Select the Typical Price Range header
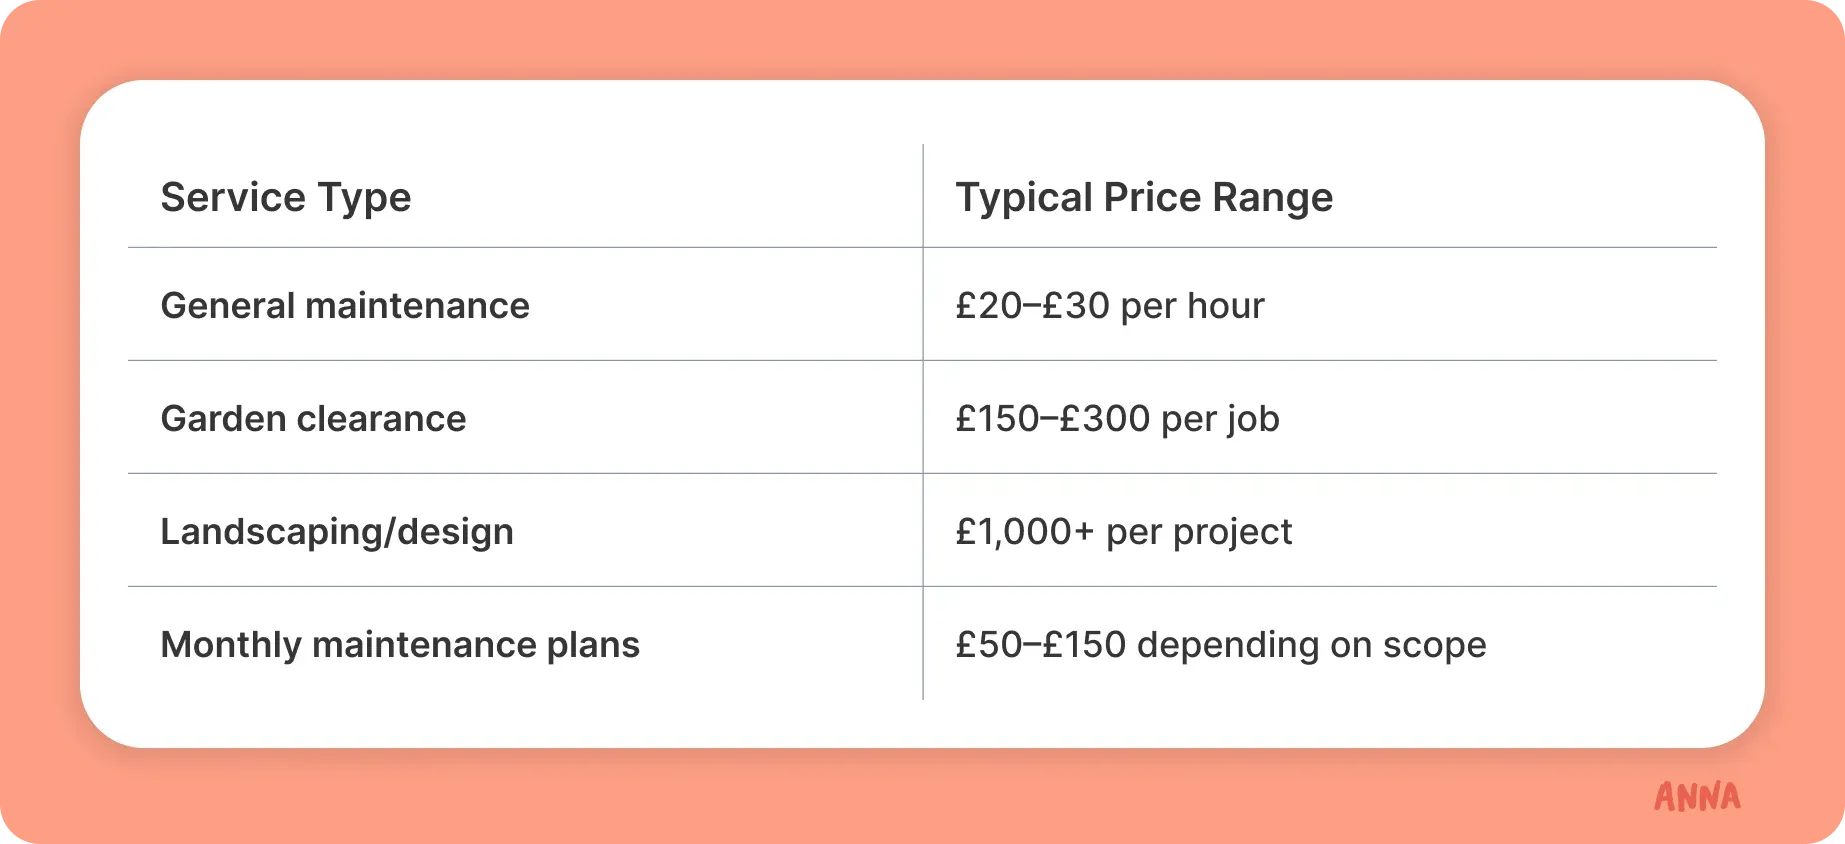 click(x=1144, y=198)
